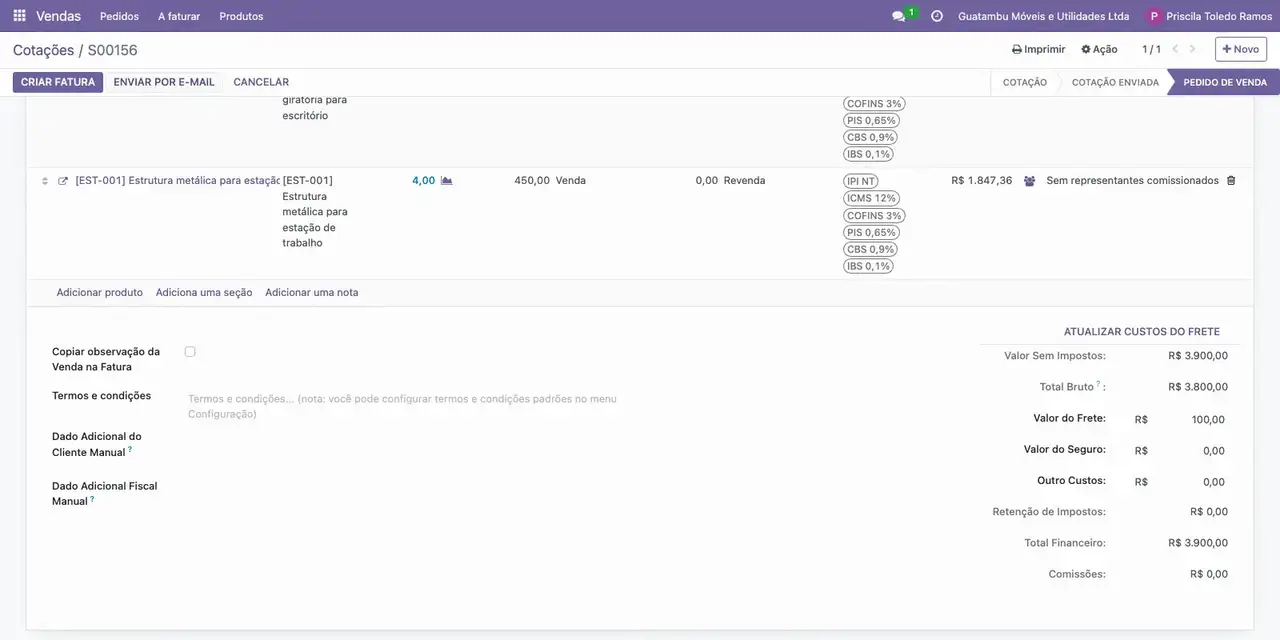The image size is (1280, 640).
Task: Create a new record with Novo button
Action: point(1241,49)
